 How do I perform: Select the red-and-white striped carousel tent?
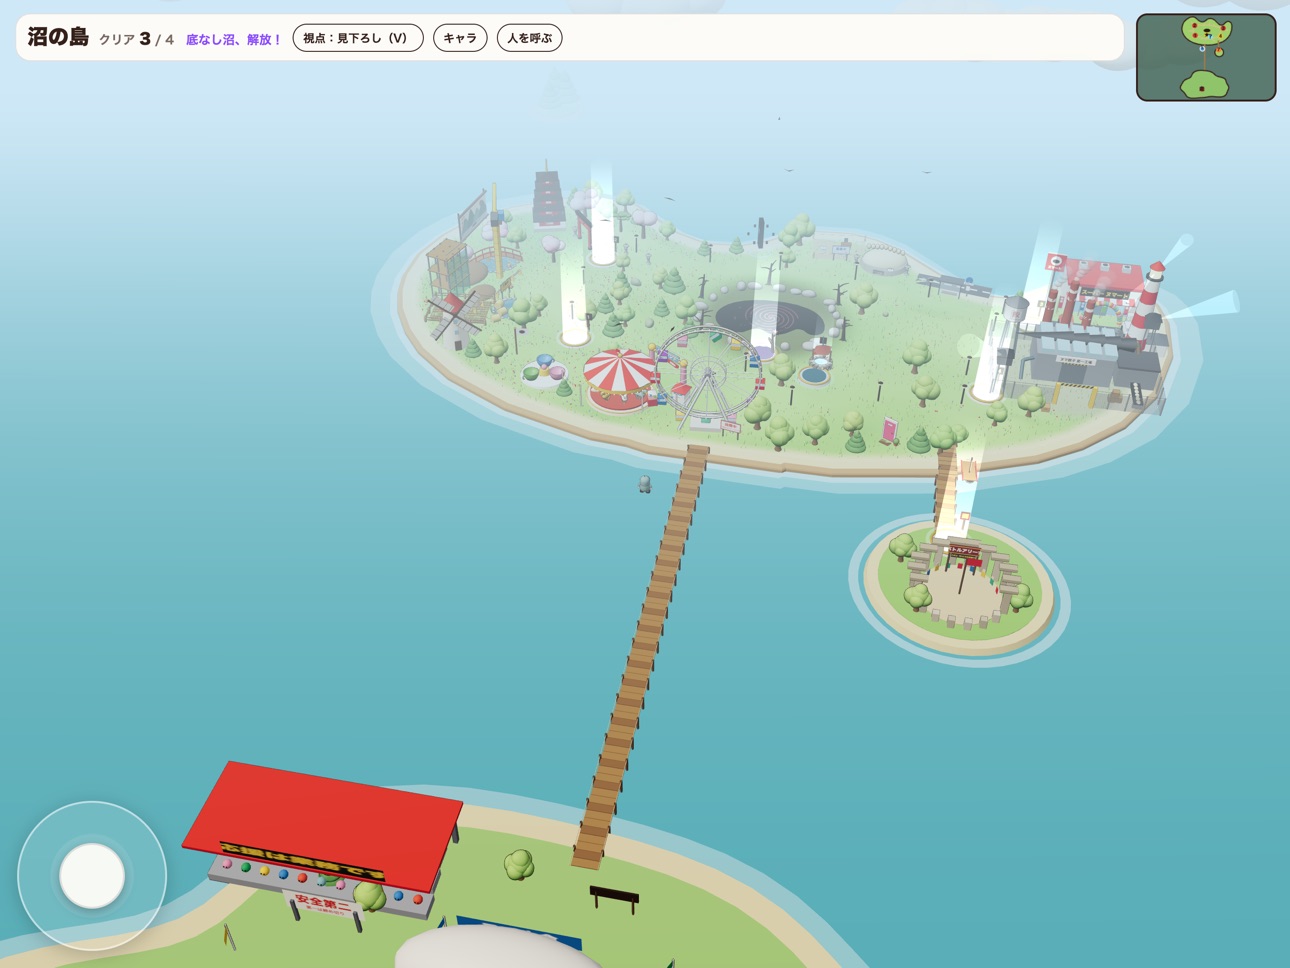point(620,378)
